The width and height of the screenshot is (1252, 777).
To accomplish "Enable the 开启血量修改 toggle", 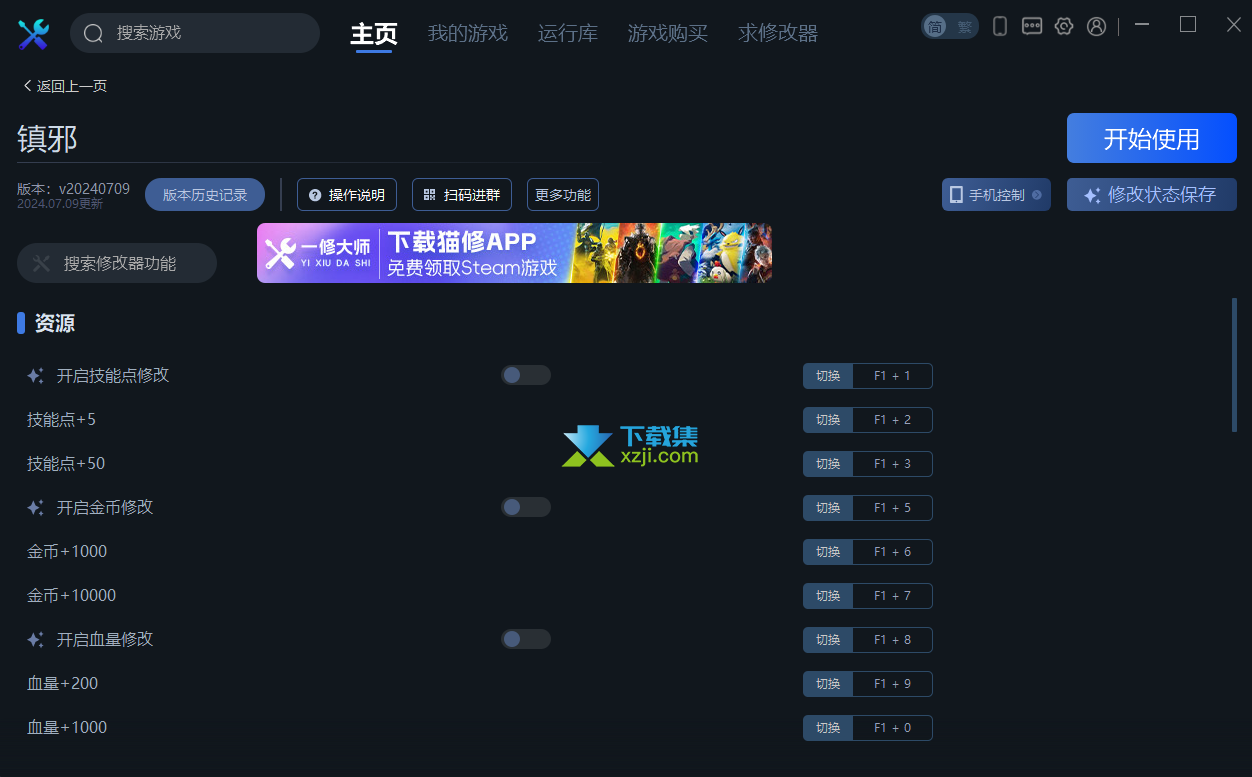I will tap(526, 639).
